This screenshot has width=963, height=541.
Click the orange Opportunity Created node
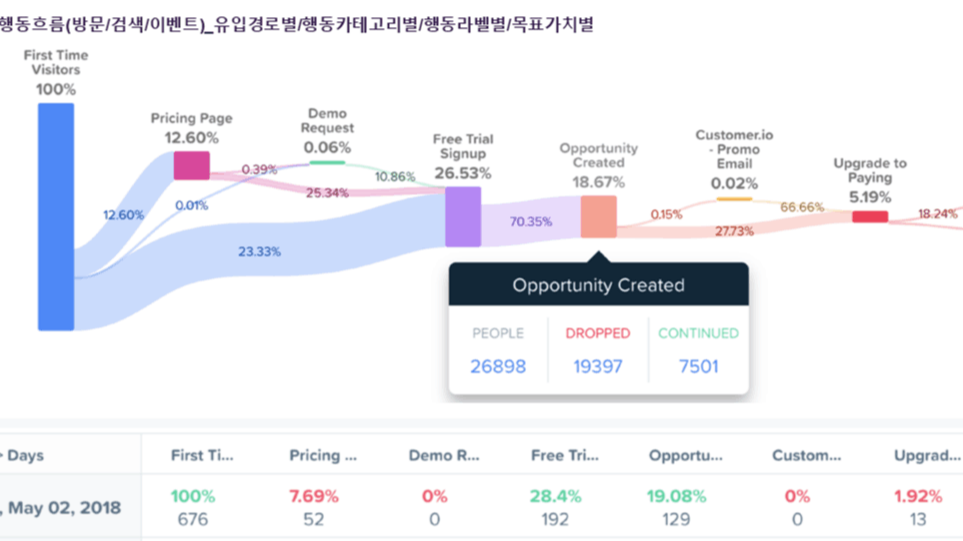tap(598, 216)
